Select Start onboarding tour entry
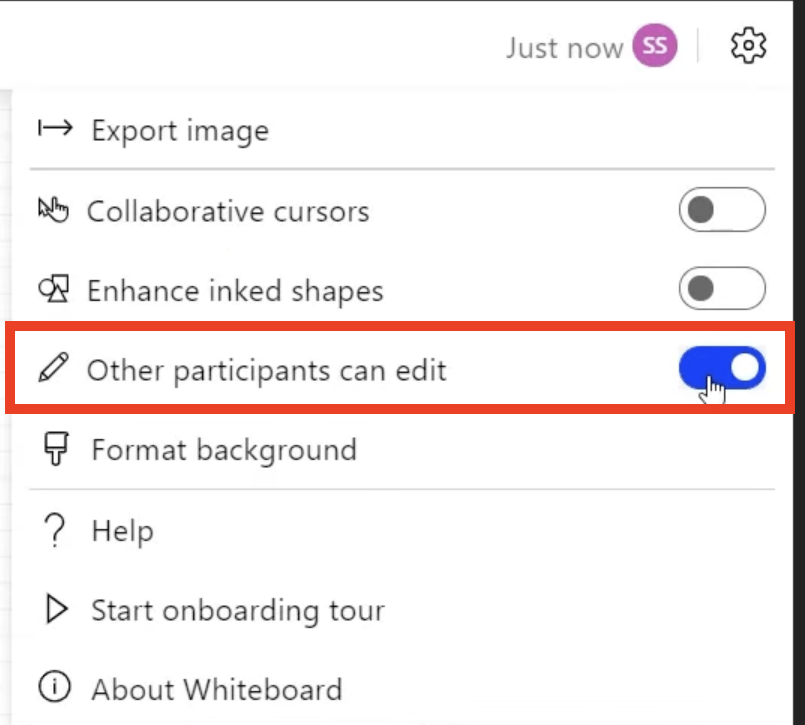805x725 pixels. pos(402,610)
